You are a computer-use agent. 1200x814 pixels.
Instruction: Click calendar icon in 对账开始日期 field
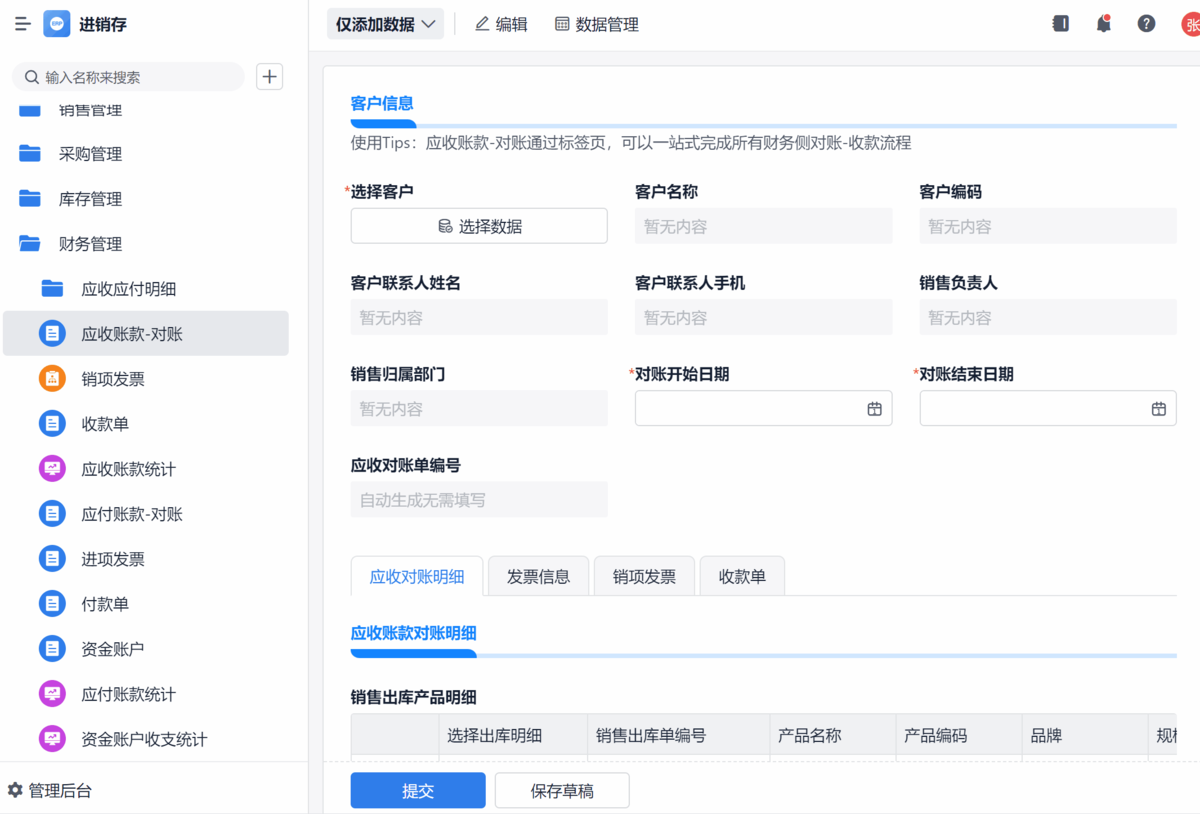pyautogui.click(x=874, y=409)
